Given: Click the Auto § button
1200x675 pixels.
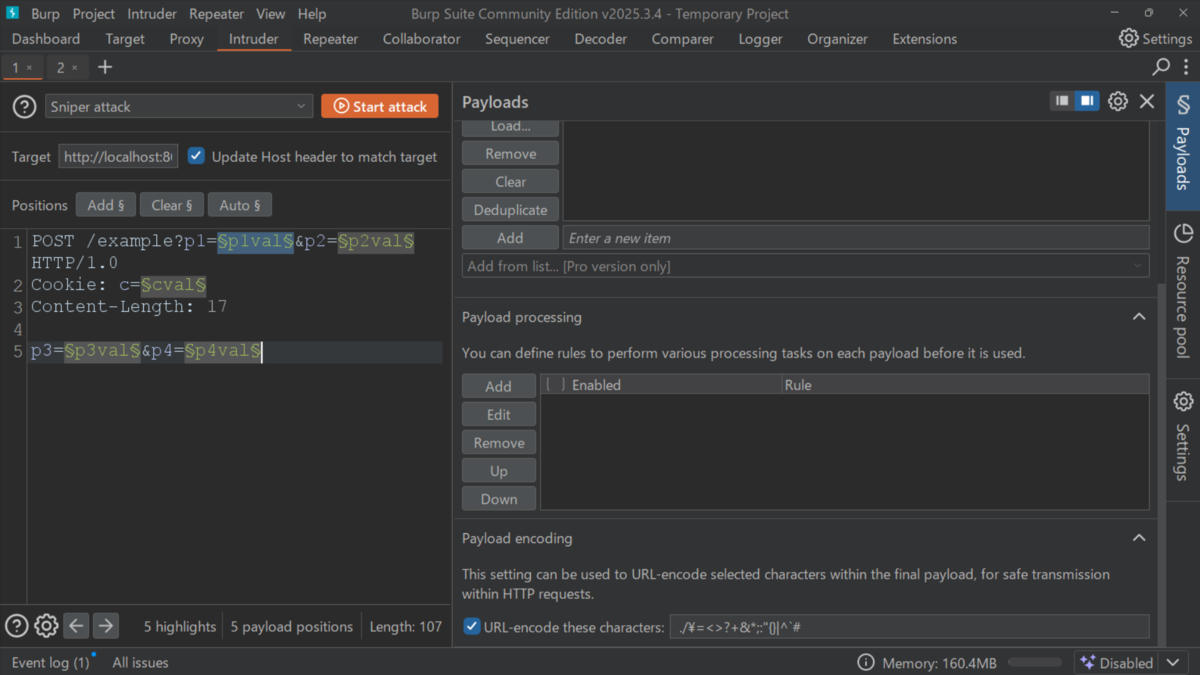Looking at the screenshot, I should (240, 205).
